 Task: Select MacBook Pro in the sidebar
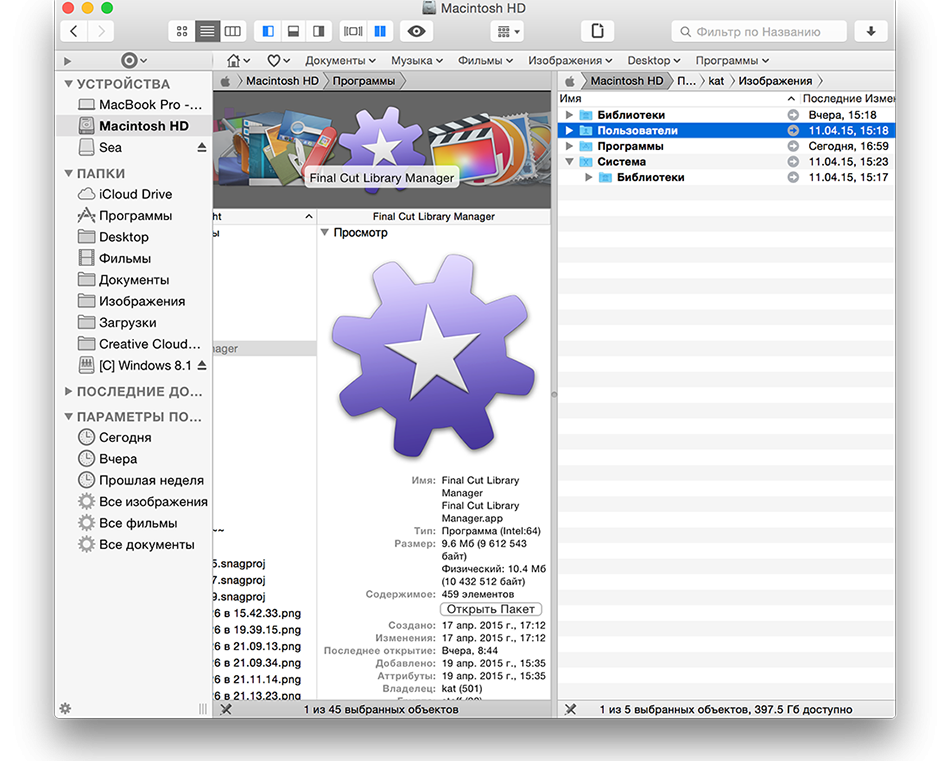point(141,105)
